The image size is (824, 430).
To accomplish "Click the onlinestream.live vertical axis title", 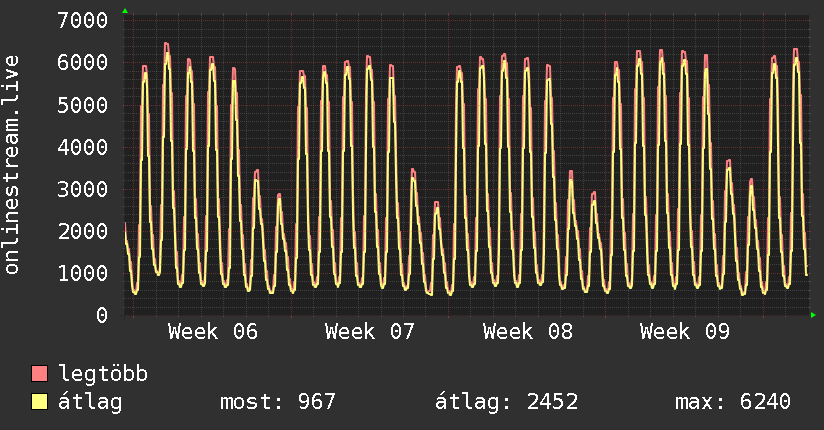I will click(12, 165).
